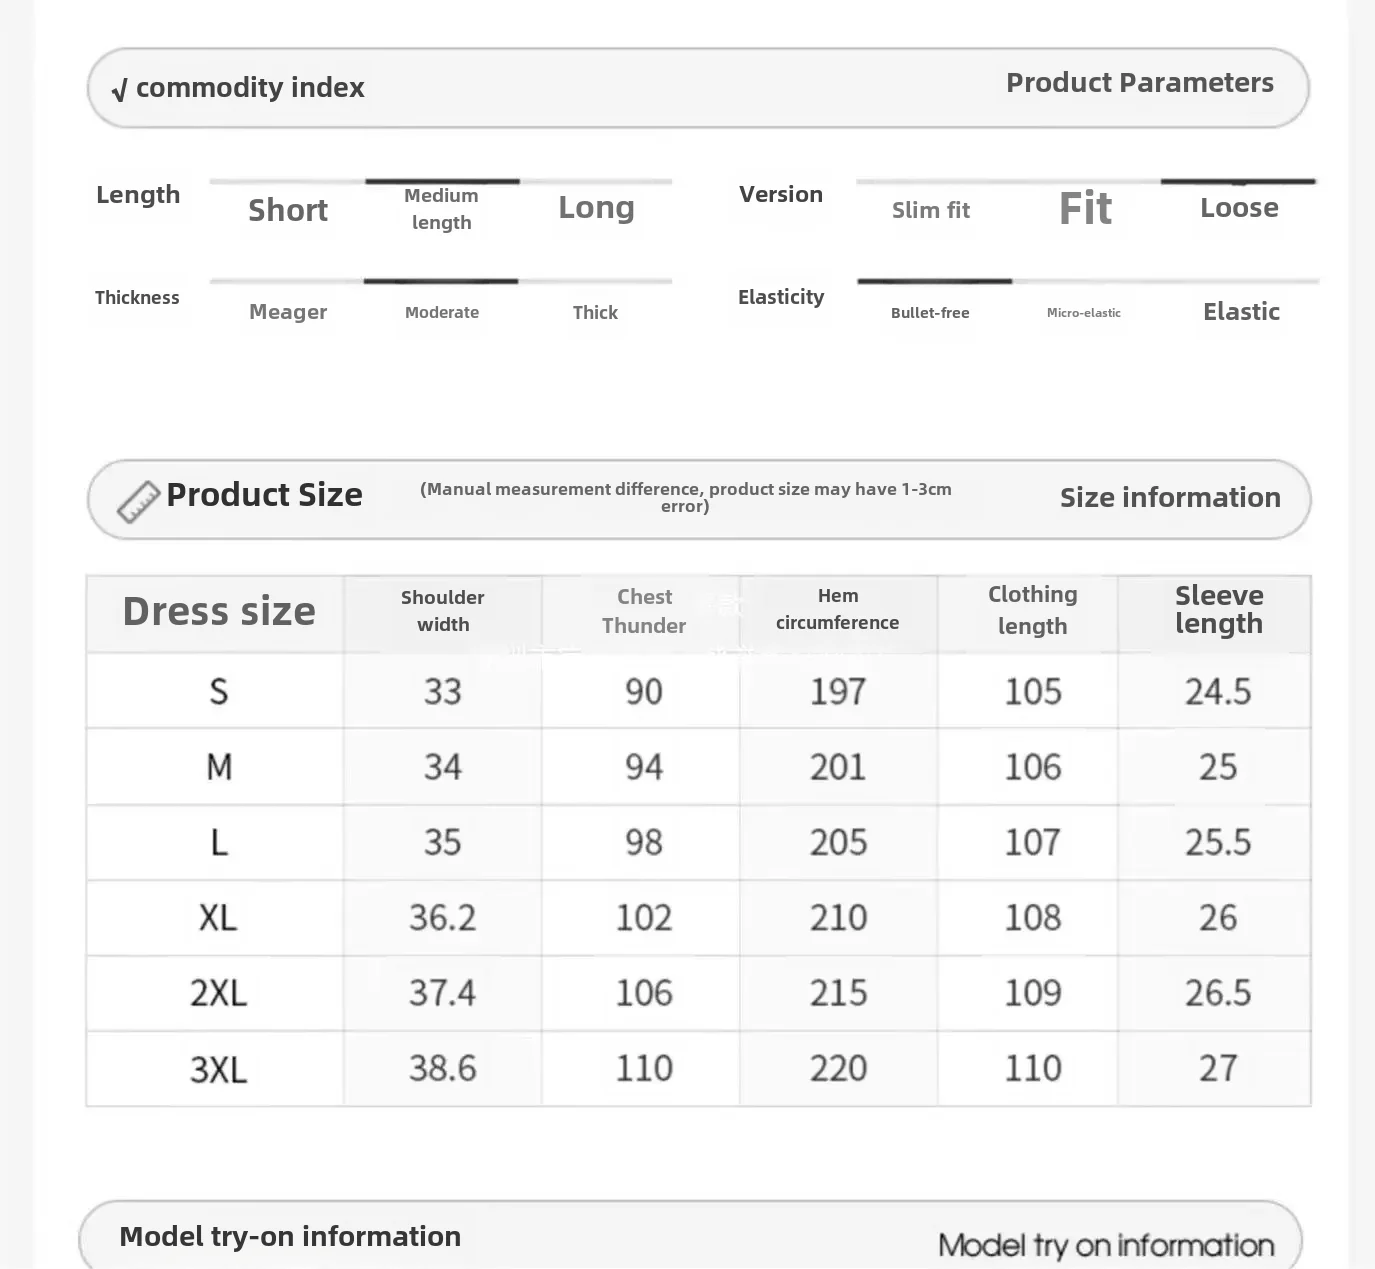Choose Moderate on the Thickness scale
The height and width of the screenshot is (1269, 1375).
[x=441, y=312]
